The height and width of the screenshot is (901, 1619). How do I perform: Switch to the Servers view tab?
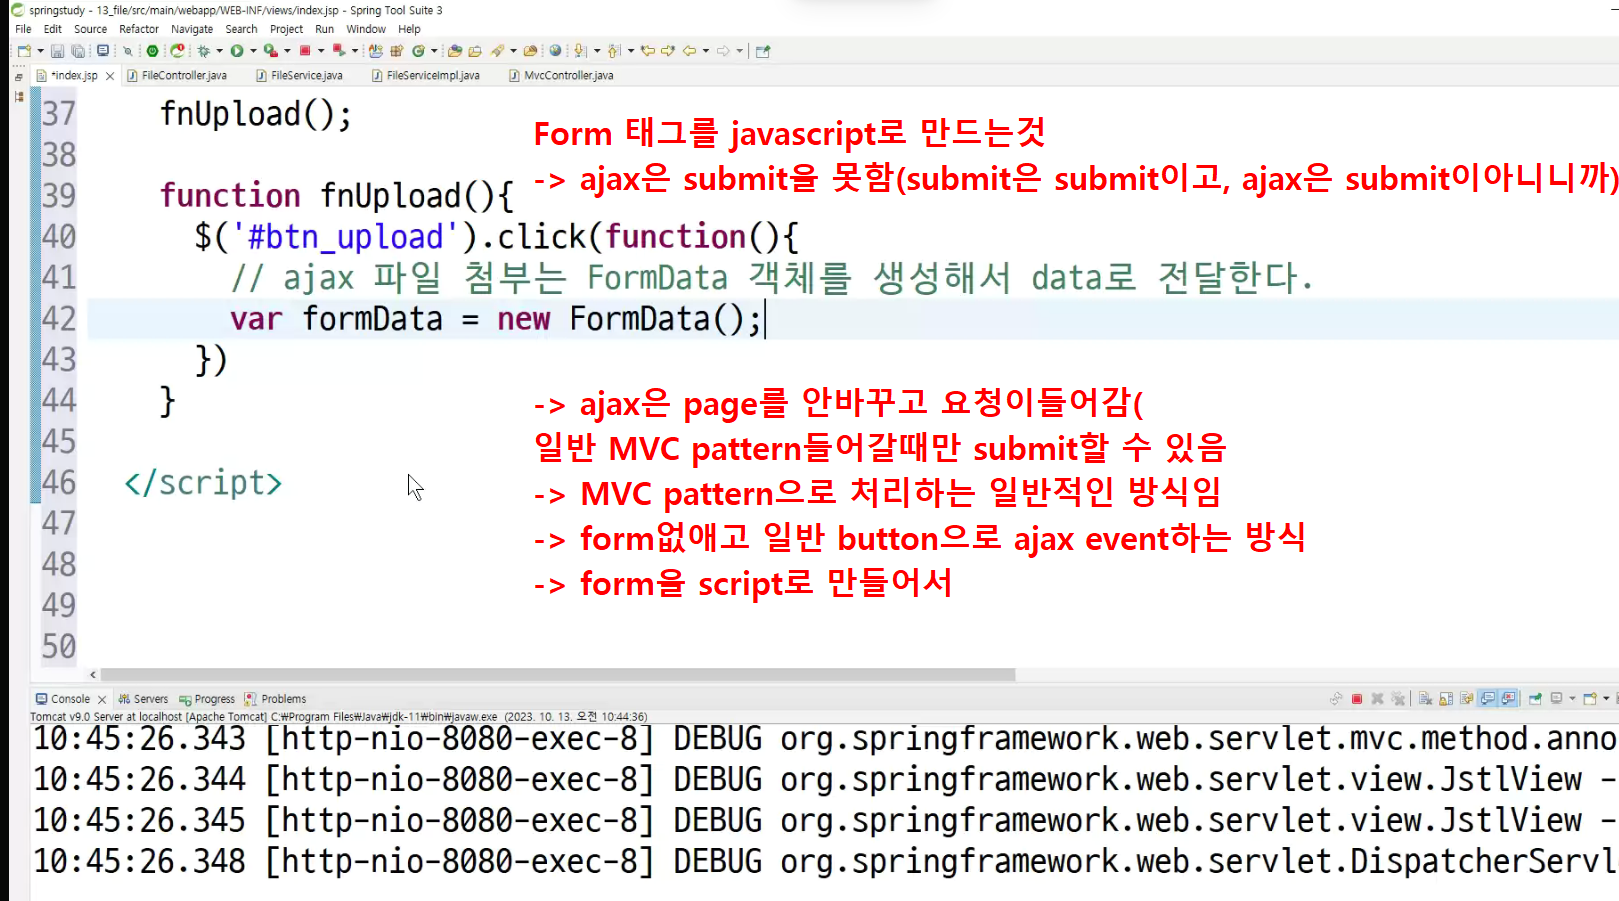(143, 699)
